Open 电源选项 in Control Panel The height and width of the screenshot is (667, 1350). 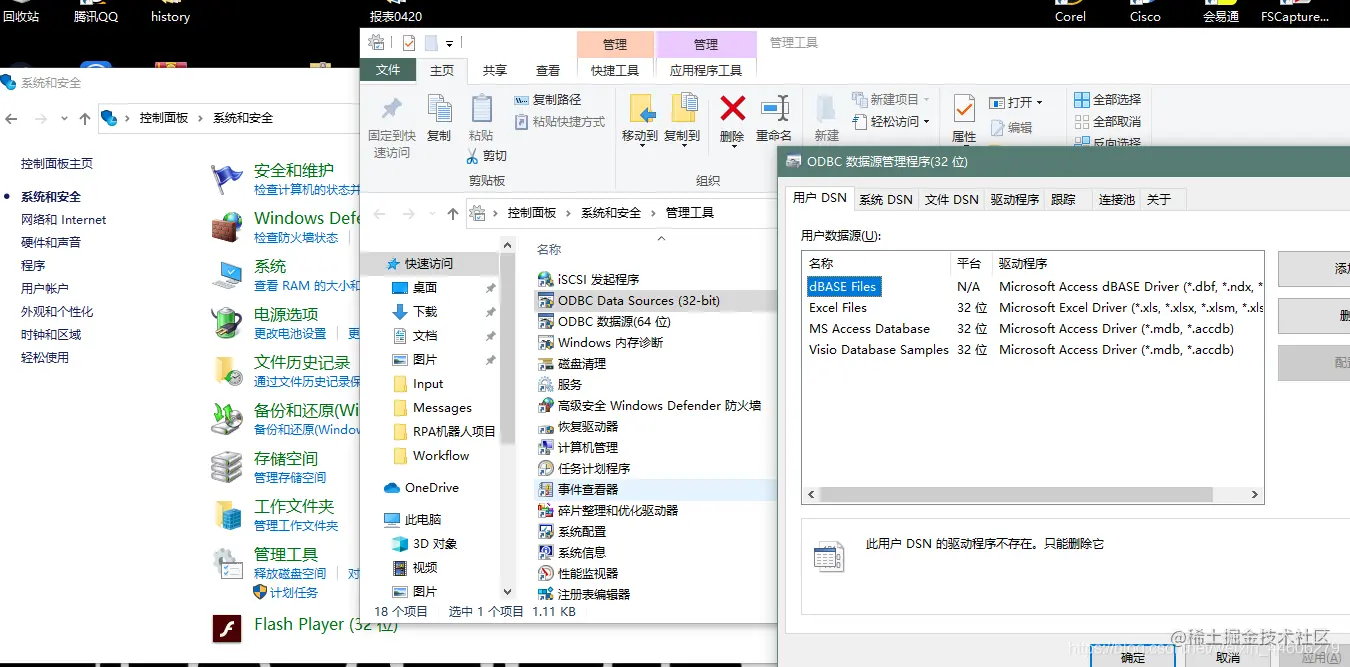(286, 314)
